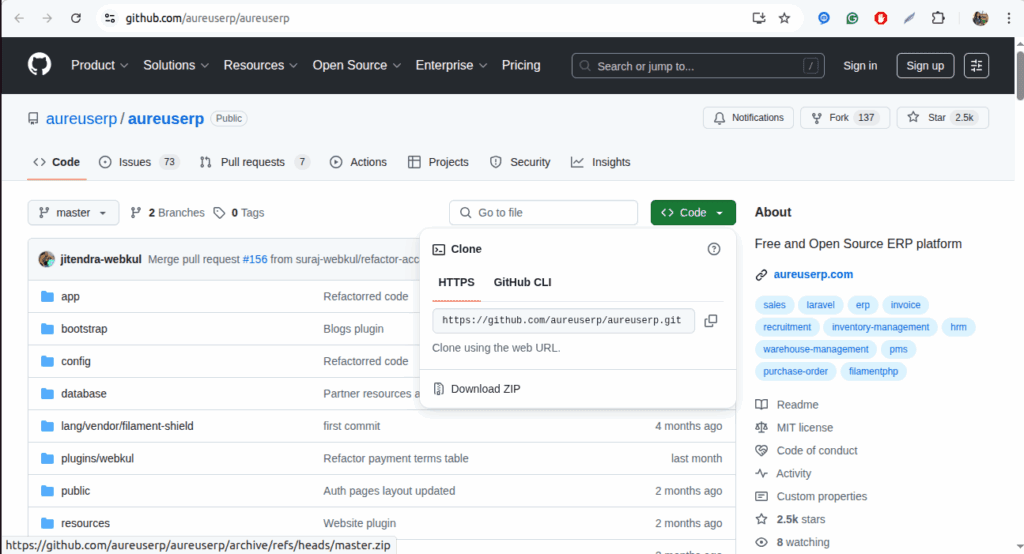
Task: Copy the HTTPS clone URL to clipboard
Action: pos(711,321)
